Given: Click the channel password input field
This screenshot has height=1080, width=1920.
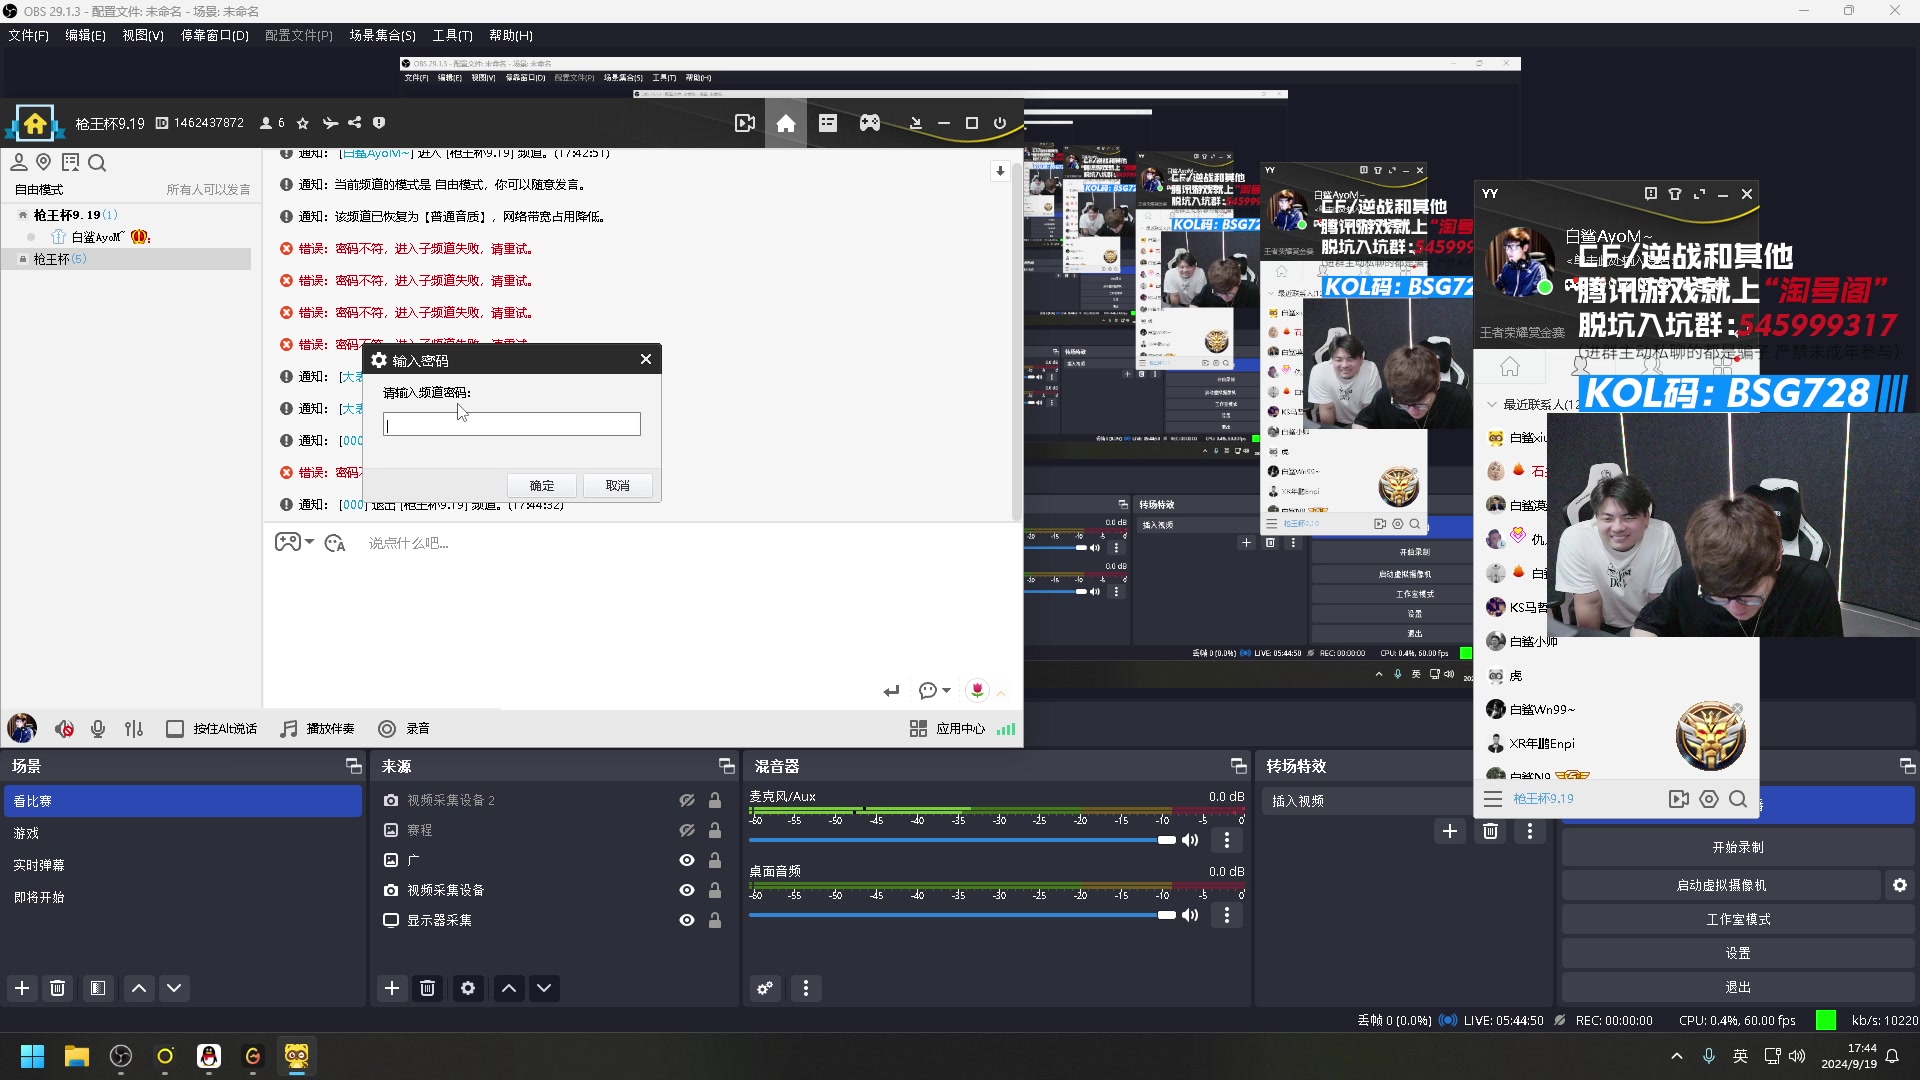Looking at the screenshot, I should point(512,424).
